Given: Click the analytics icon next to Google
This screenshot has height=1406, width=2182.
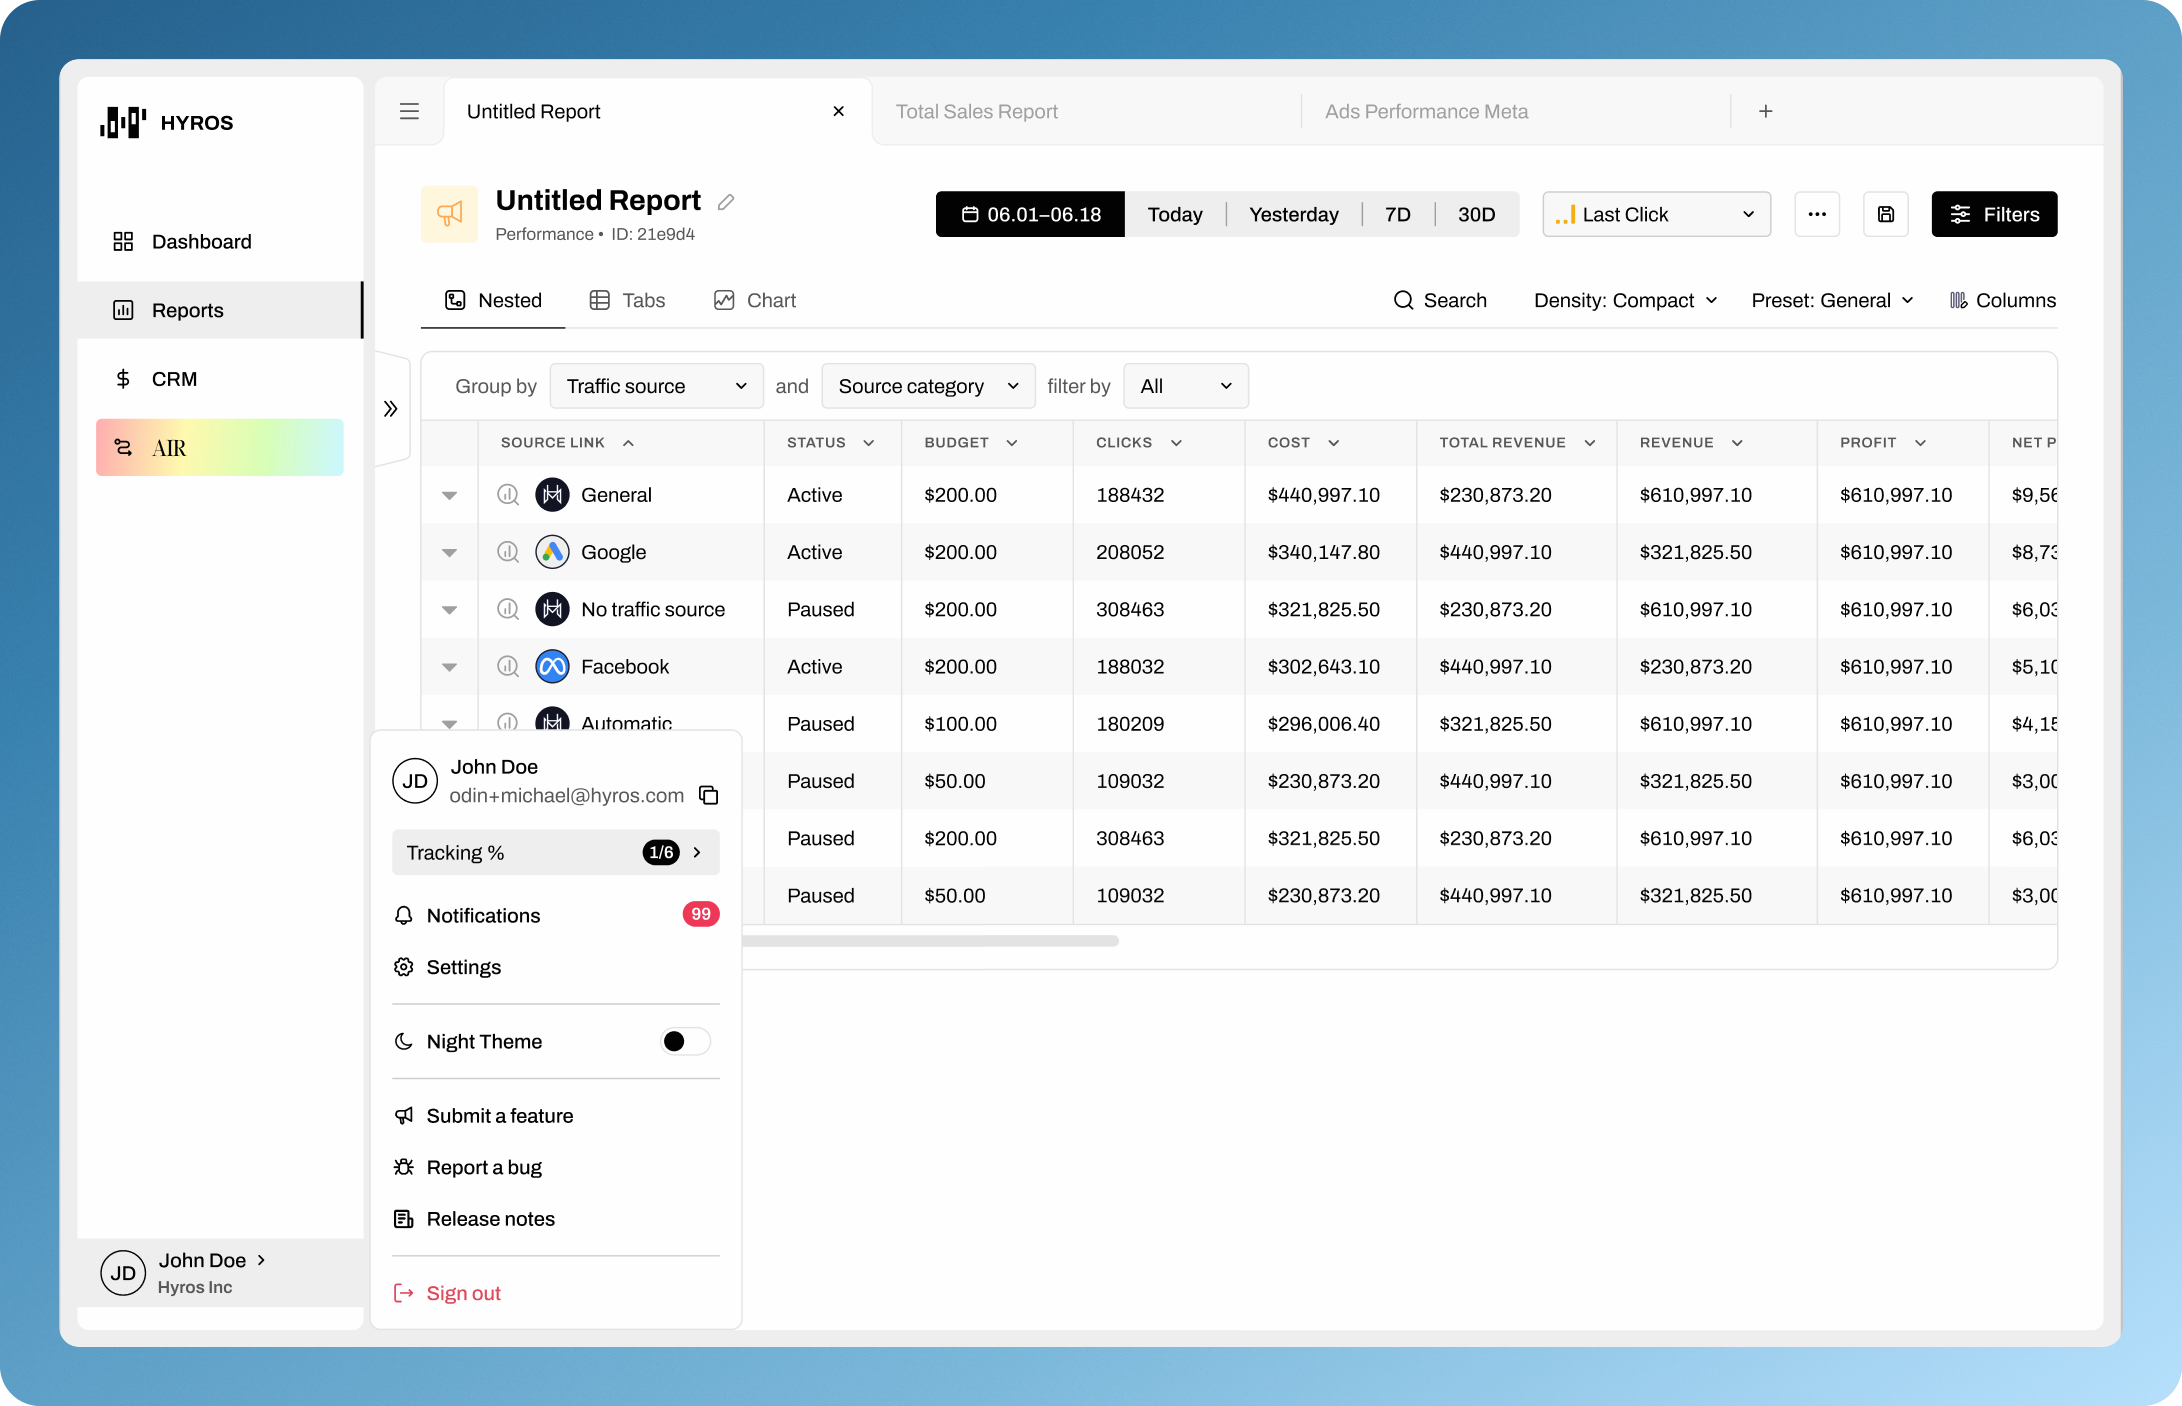Looking at the screenshot, I should click(x=508, y=552).
